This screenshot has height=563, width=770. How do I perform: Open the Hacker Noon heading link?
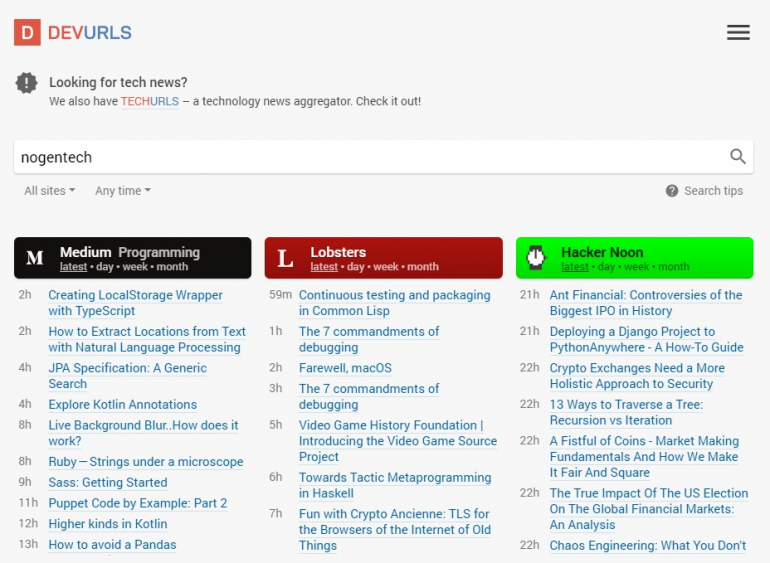tap(602, 252)
